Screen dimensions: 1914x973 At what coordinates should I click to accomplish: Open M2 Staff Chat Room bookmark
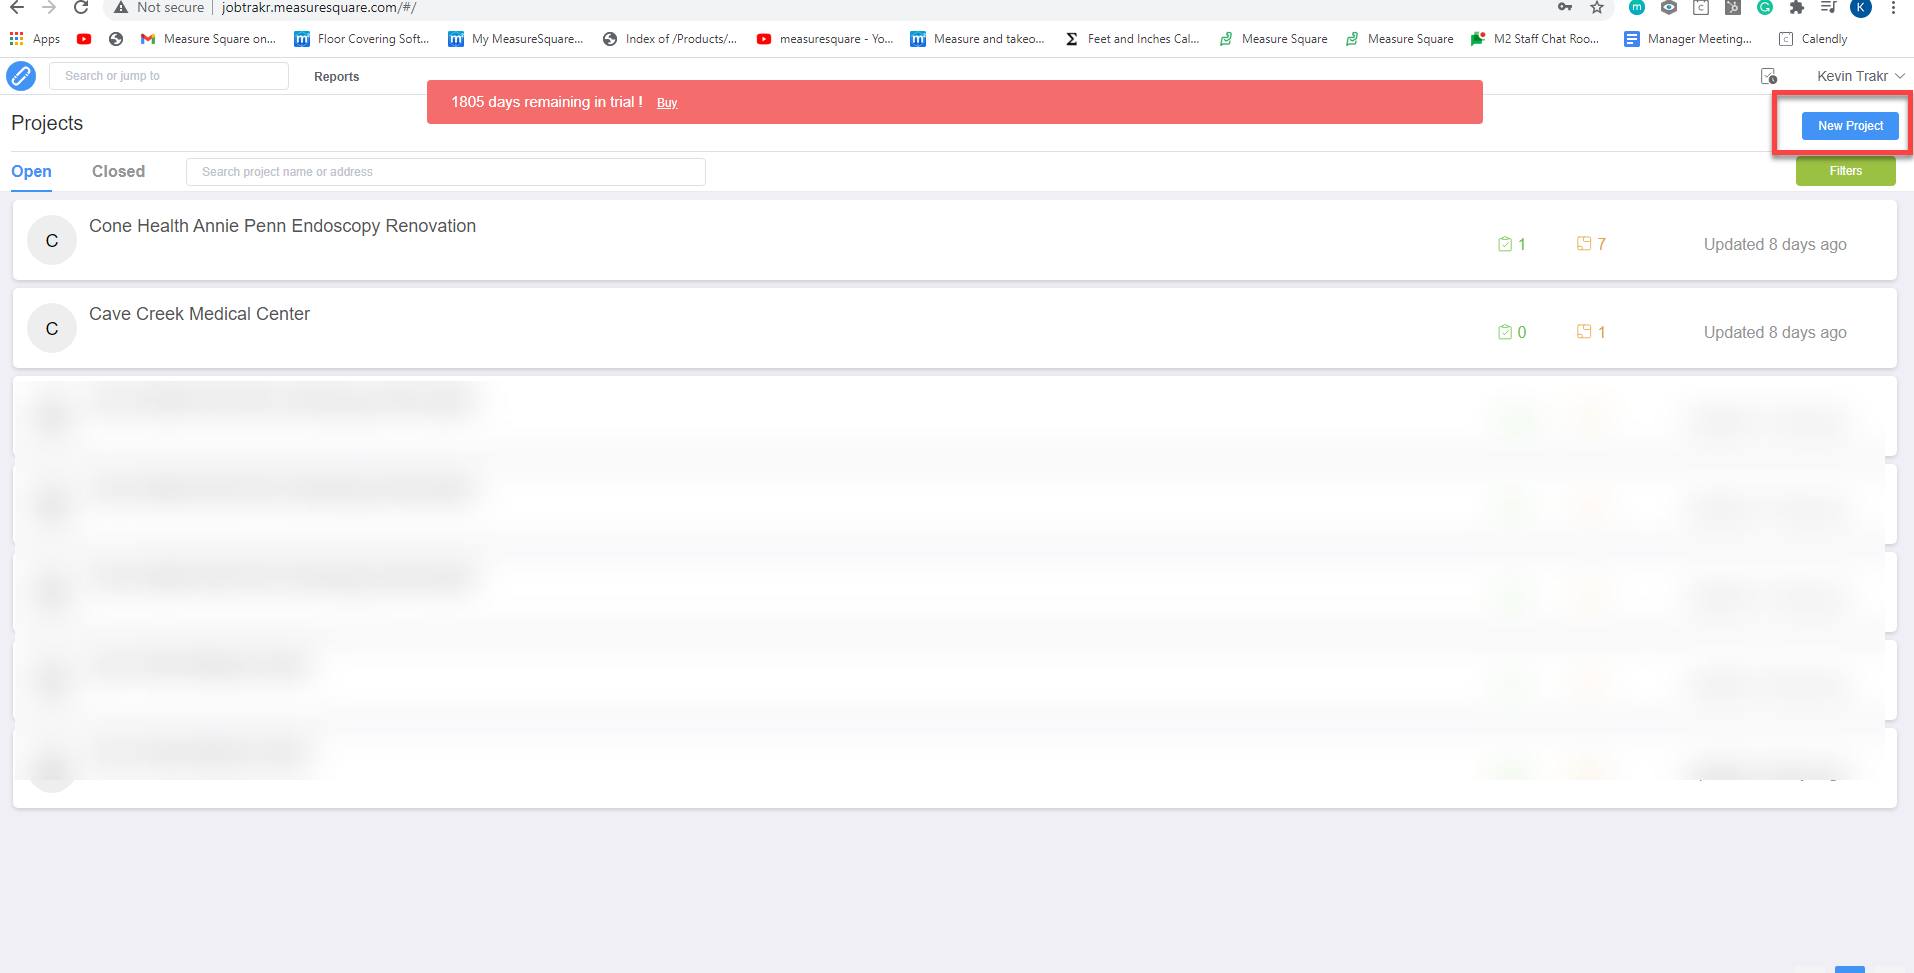(1535, 39)
